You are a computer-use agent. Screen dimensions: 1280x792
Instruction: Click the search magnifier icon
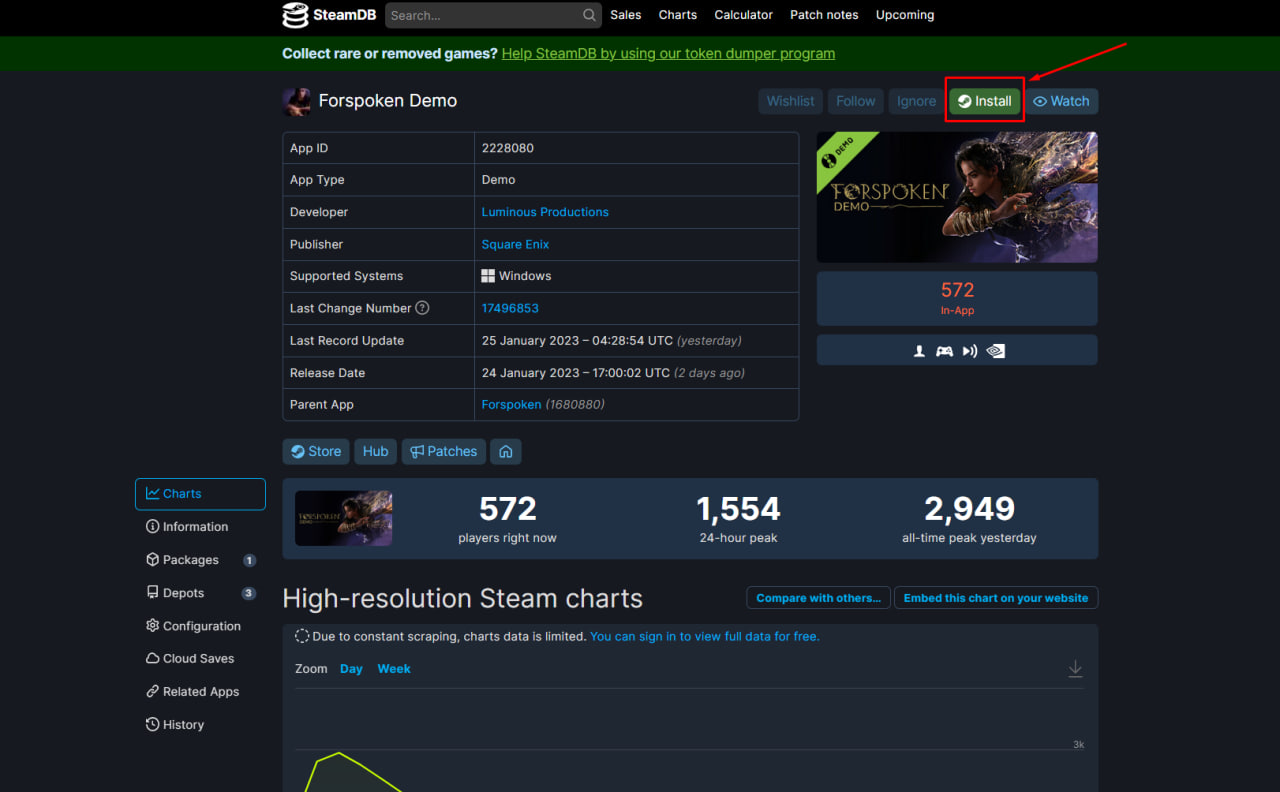[x=590, y=15]
